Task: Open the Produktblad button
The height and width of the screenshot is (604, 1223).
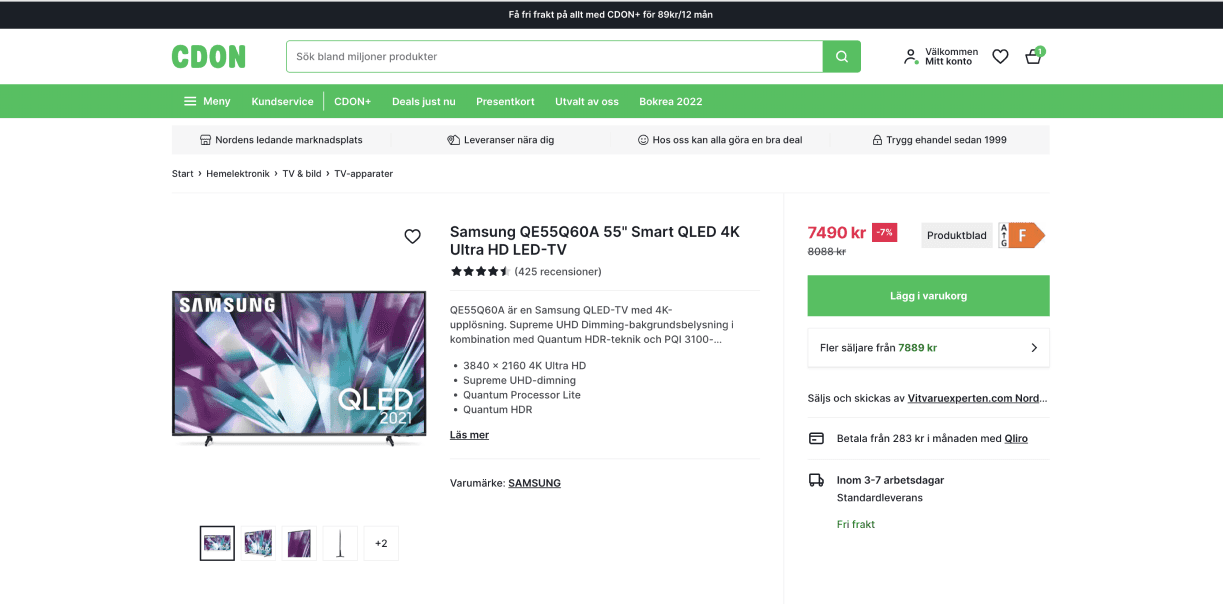Action: pos(956,236)
